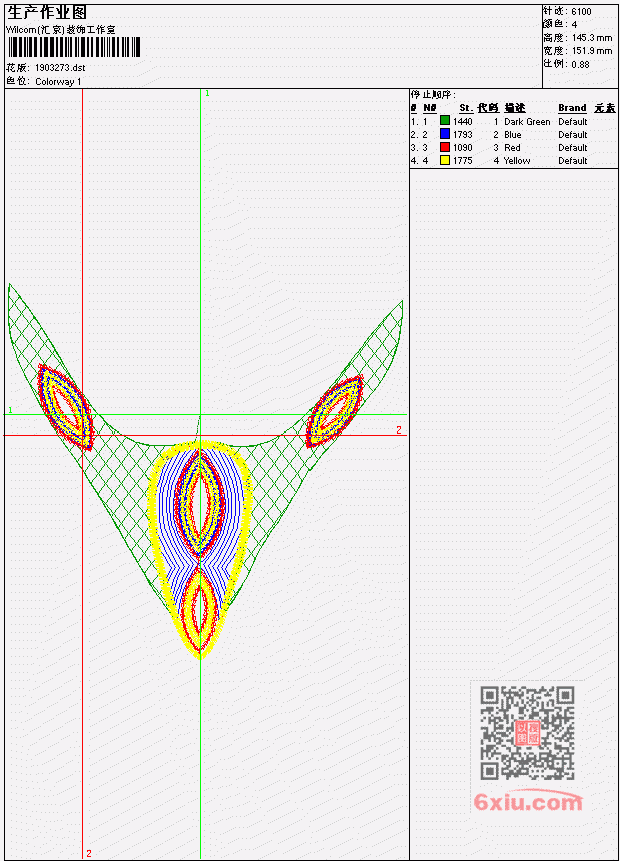Click the width value 151.9 mm
620x861 pixels.
592,51
